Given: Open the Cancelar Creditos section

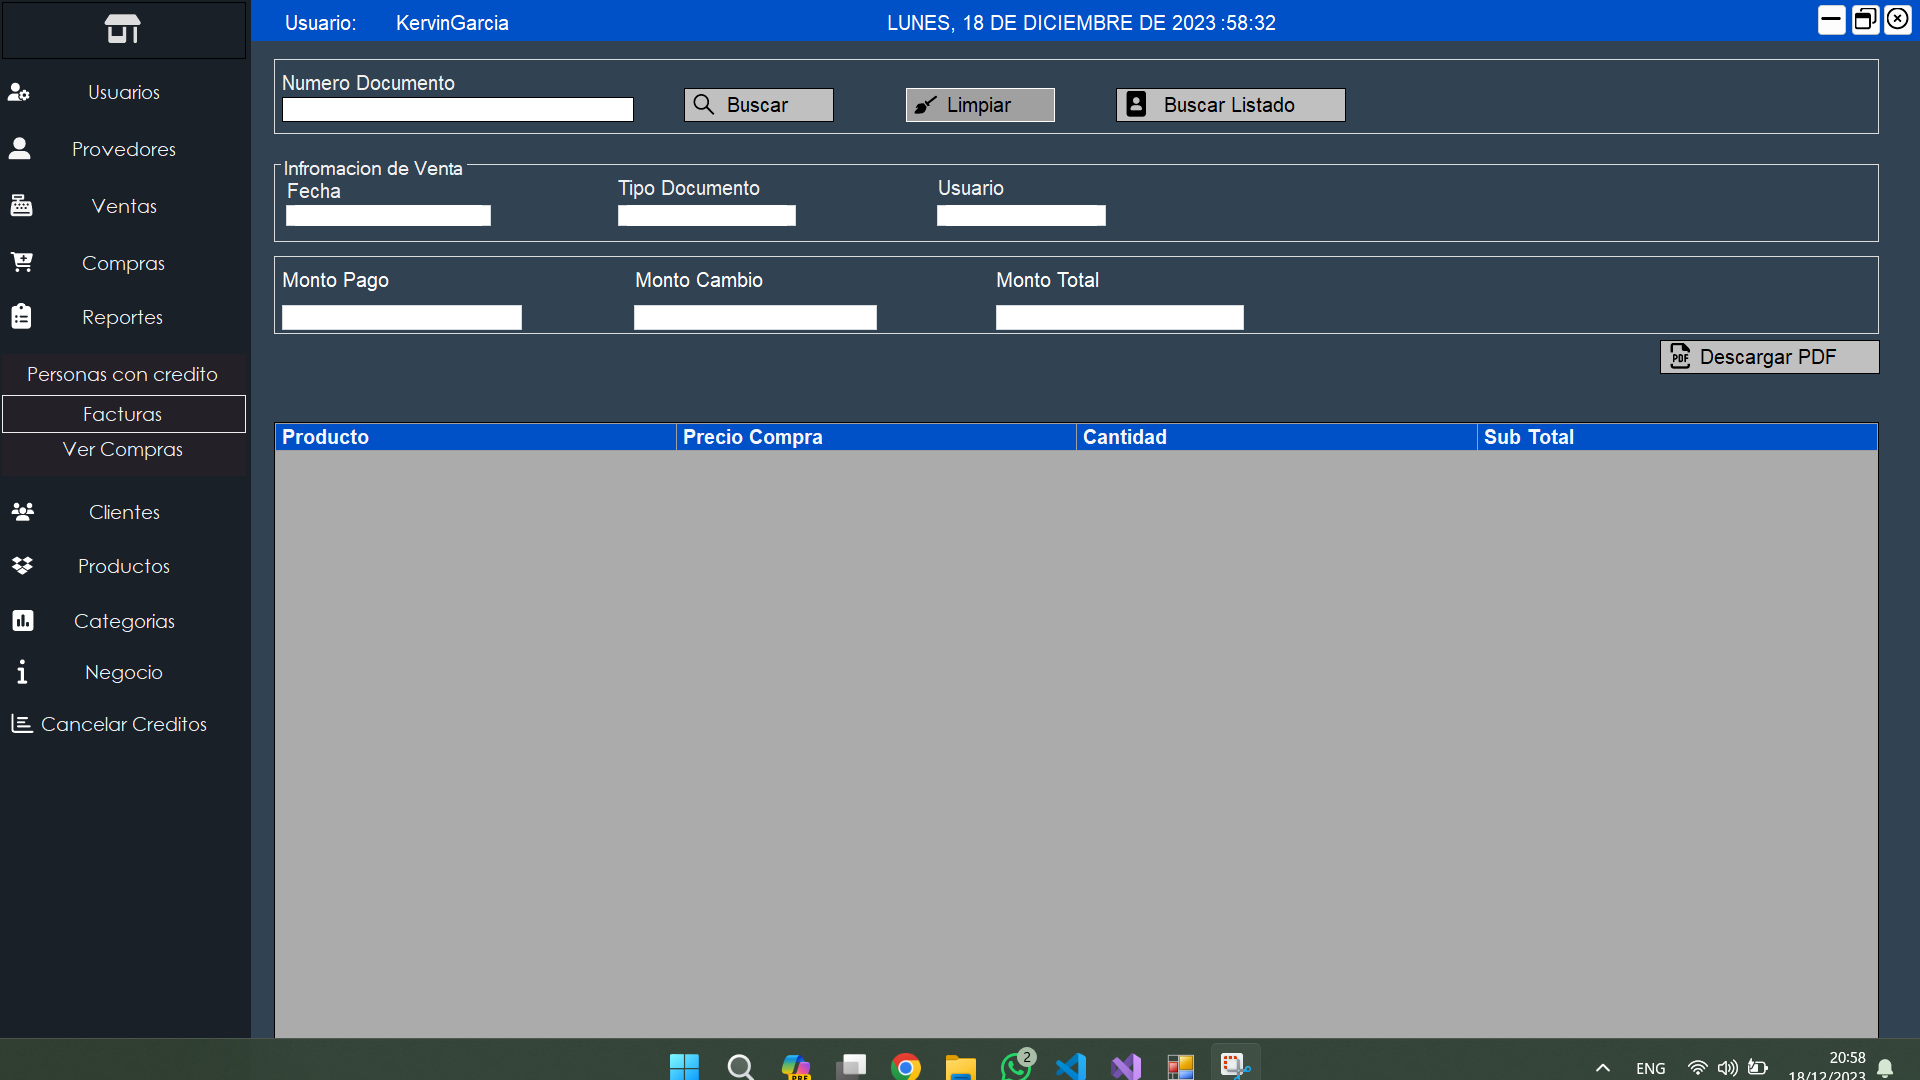Looking at the screenshot, I should (123, 724).
